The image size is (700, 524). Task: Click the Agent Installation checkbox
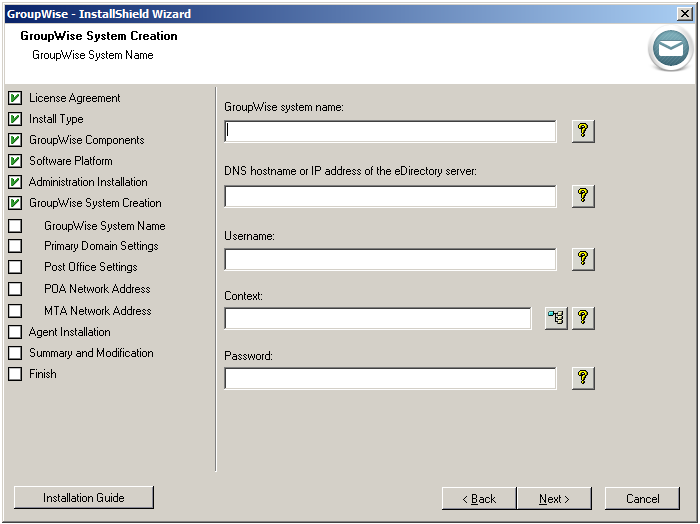[x=15, y=332]
